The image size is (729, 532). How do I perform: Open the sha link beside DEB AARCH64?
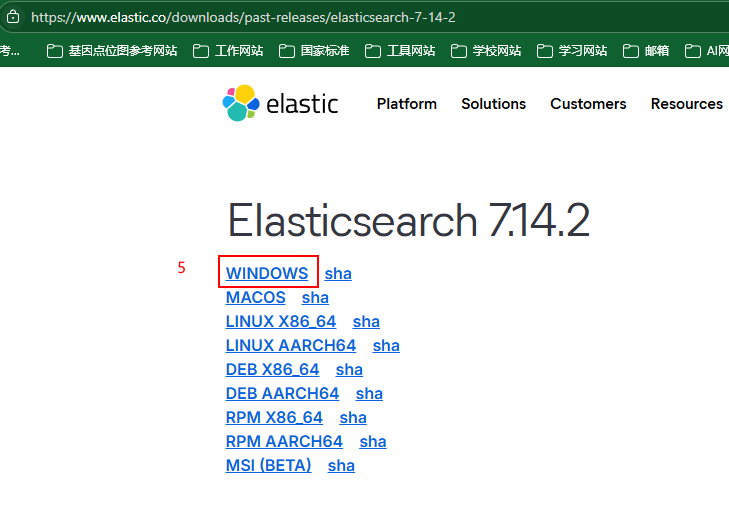coord(369,393)
